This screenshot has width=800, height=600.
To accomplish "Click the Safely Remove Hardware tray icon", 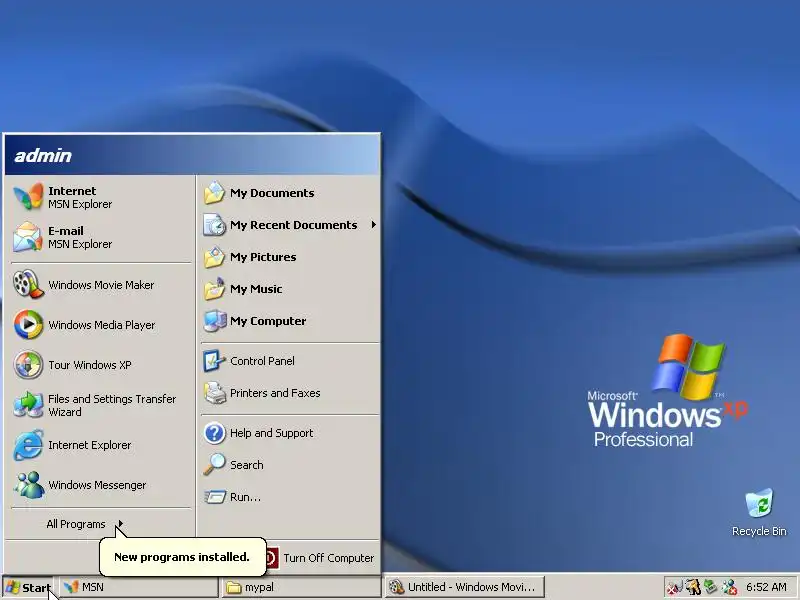I will pyautogui.click(x=710, y=587).
